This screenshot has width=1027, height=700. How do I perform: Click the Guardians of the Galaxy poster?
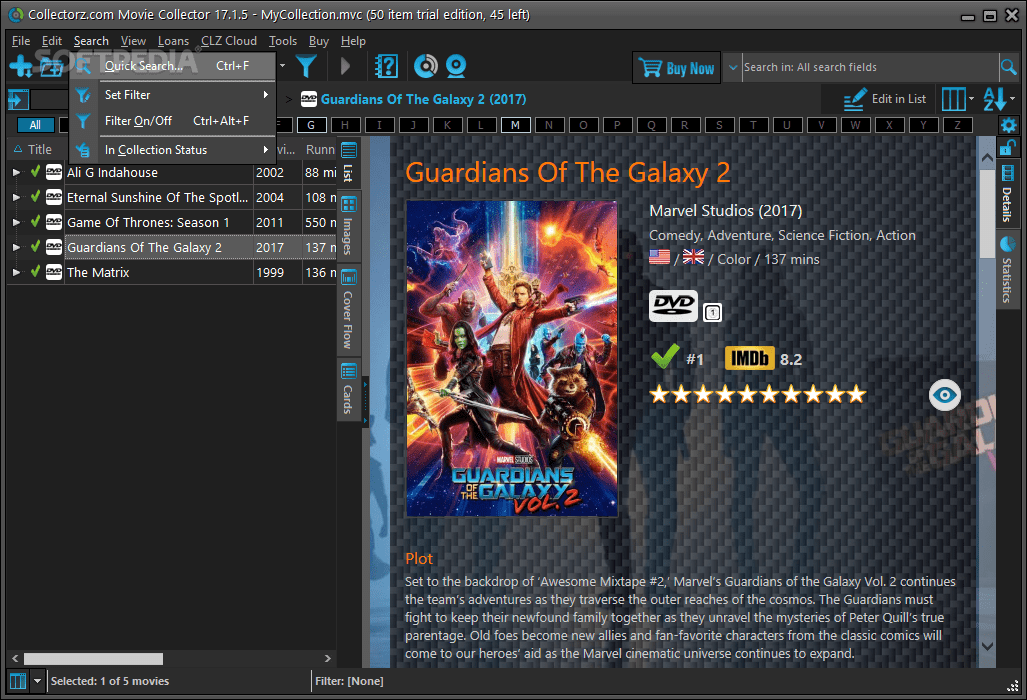pos(512,358)
